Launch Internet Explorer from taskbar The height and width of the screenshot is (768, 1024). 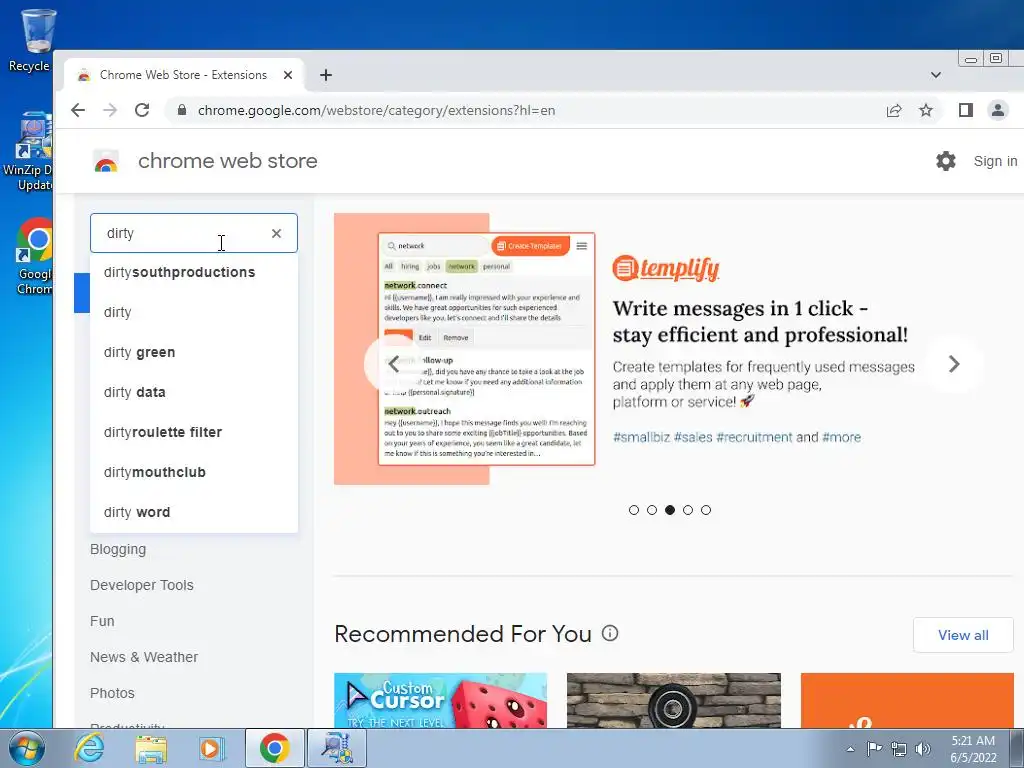[x=89, y=748]
